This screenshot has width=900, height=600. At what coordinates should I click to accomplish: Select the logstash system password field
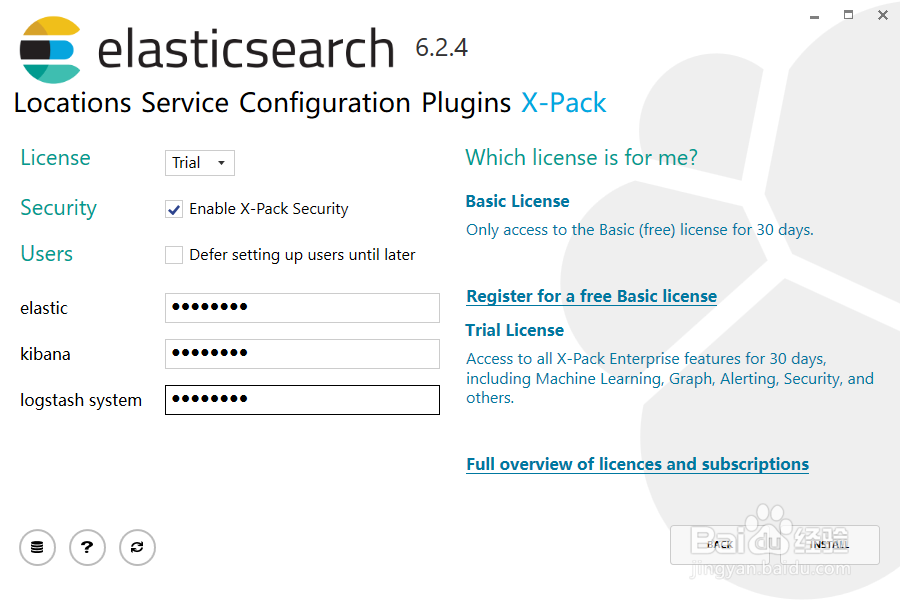[x=302, y=399]
